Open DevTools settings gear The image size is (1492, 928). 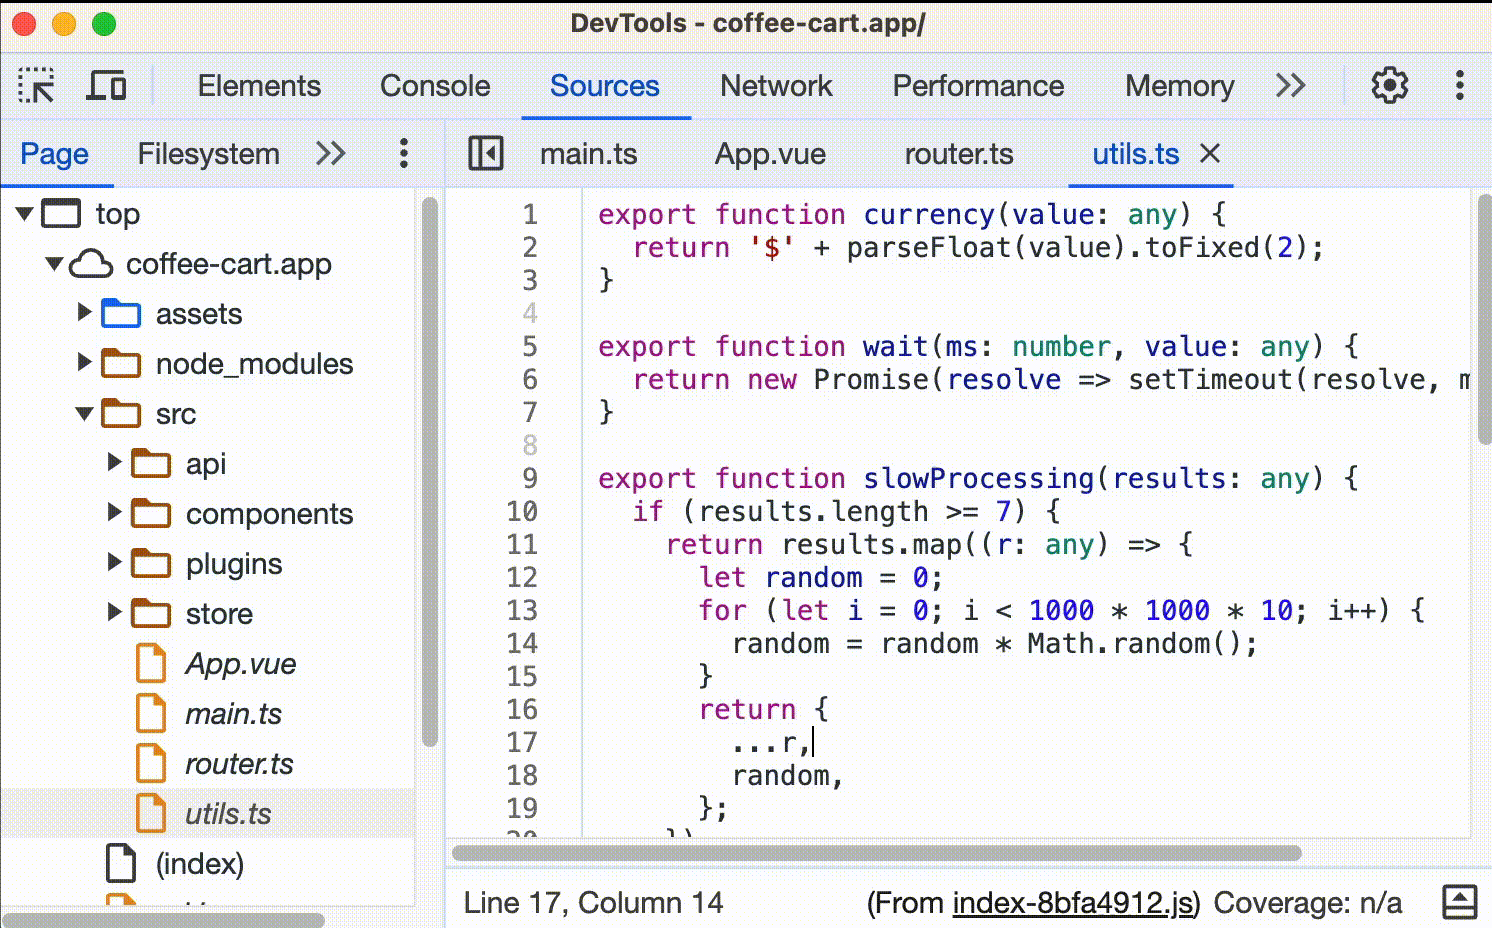(x=1389, y=86)
